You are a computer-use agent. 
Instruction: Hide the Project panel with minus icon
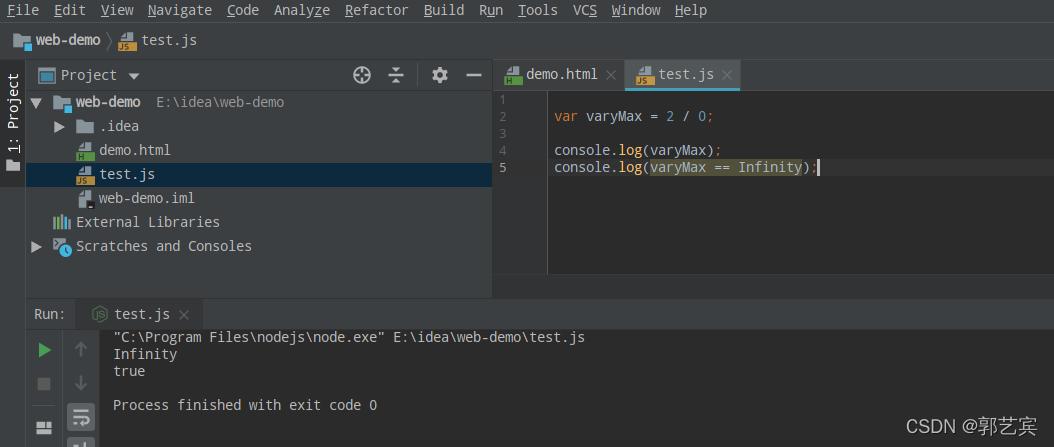(x=474, y=75)
